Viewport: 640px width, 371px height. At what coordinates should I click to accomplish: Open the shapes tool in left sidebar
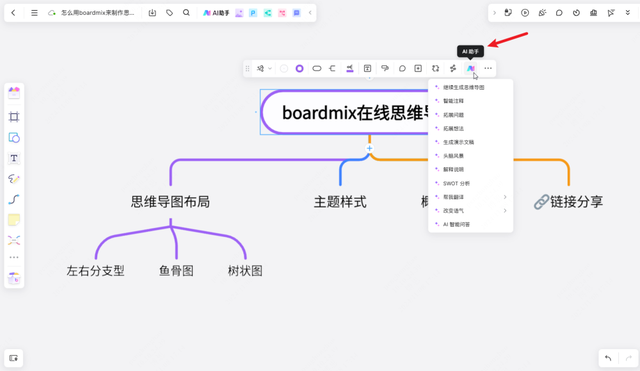coord(14,138)
